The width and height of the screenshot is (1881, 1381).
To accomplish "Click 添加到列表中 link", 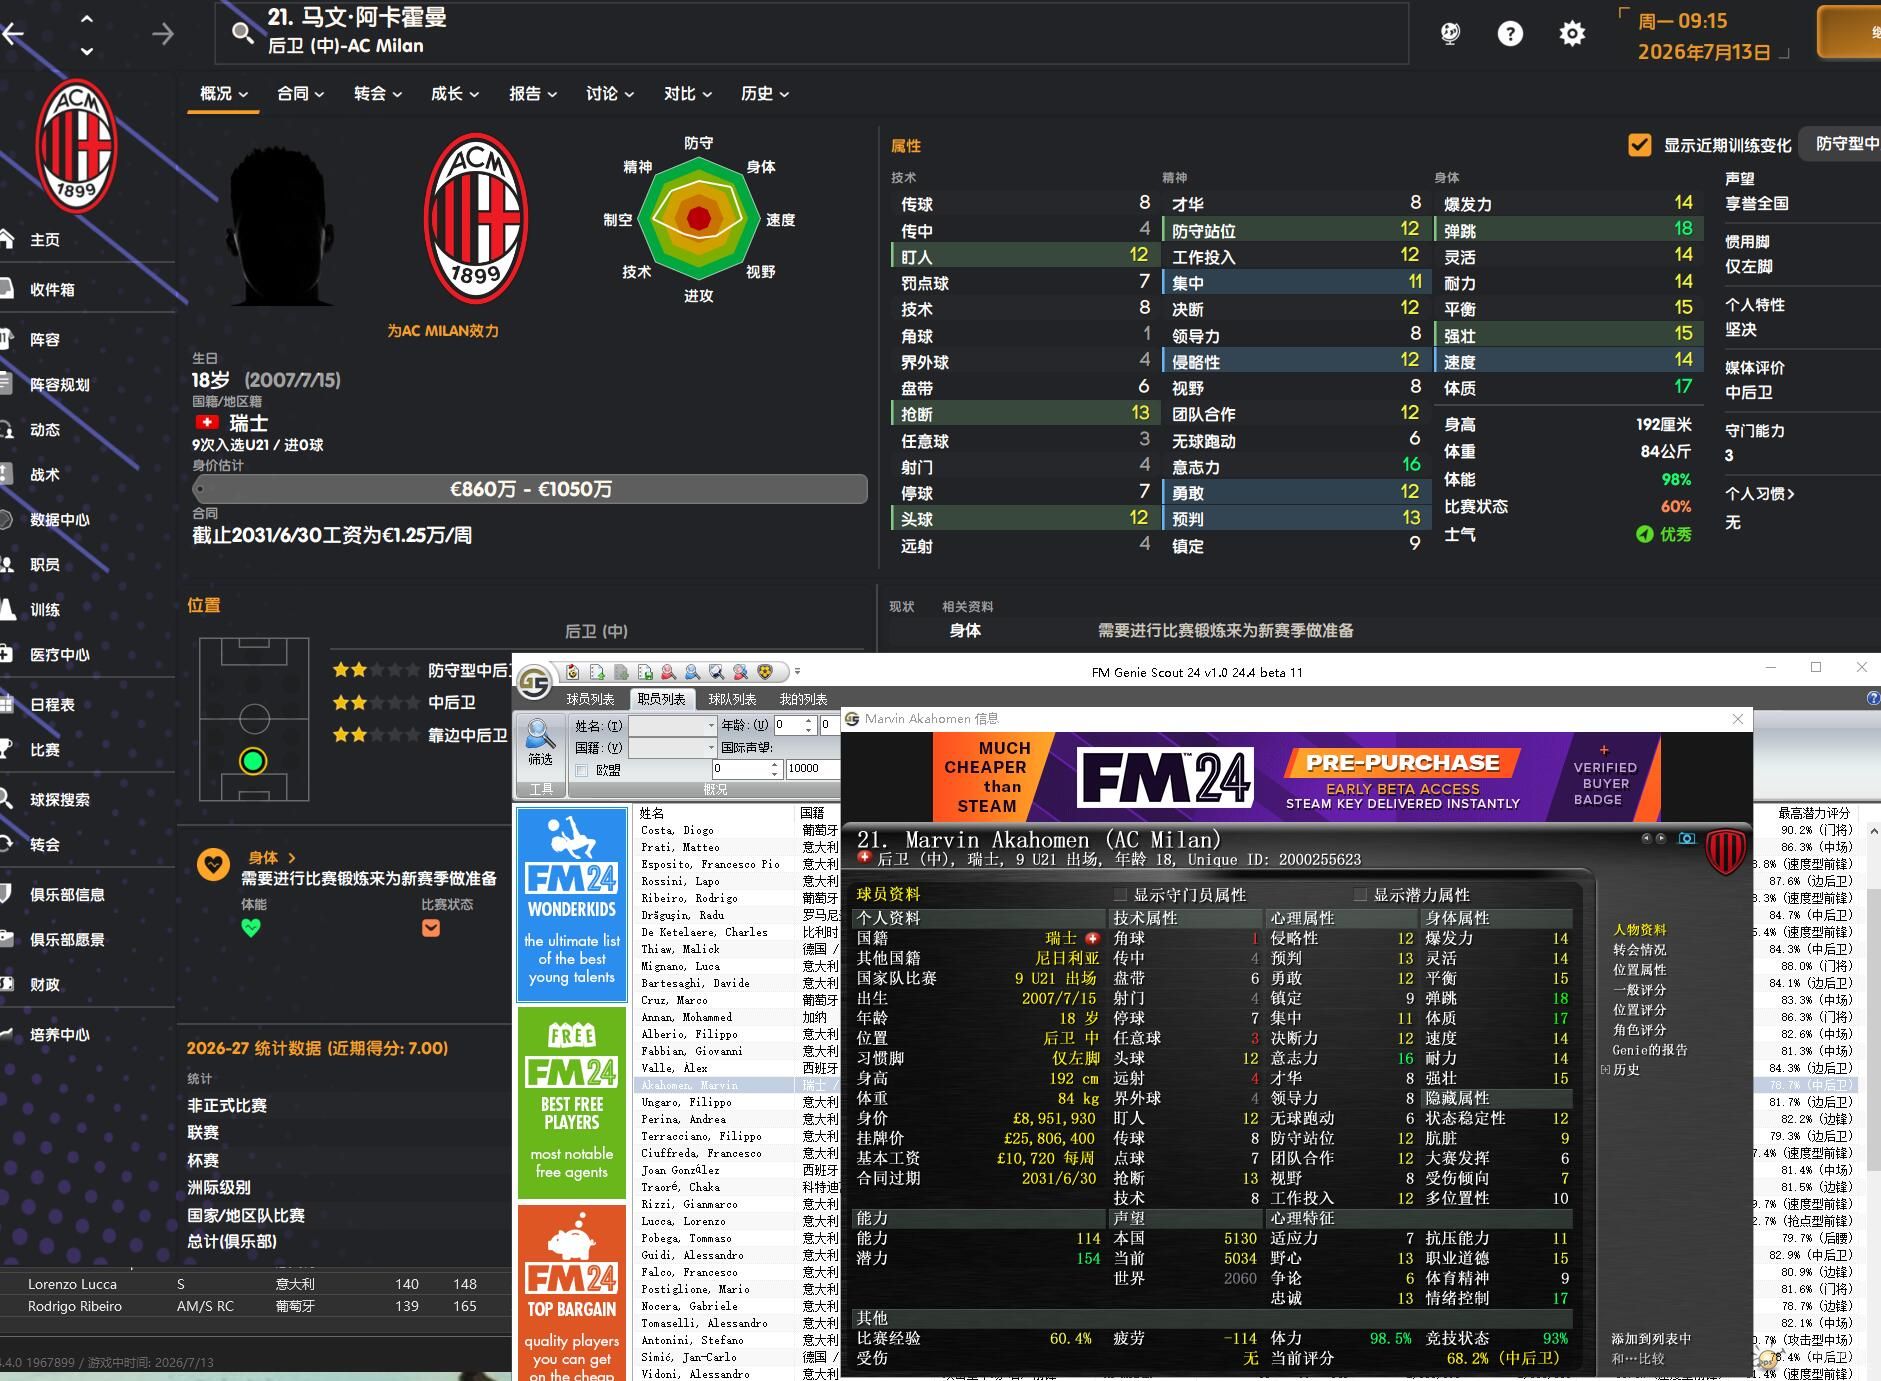I will (x=1650, y=1339).
